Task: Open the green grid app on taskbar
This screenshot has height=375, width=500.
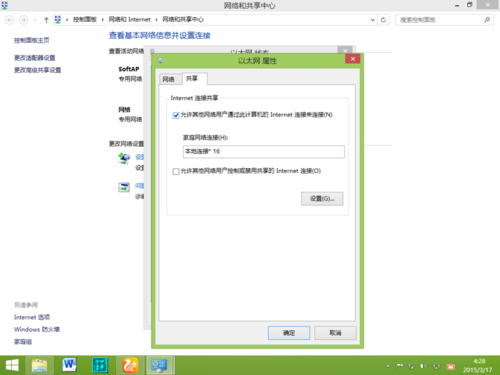Action: point(100,365)
